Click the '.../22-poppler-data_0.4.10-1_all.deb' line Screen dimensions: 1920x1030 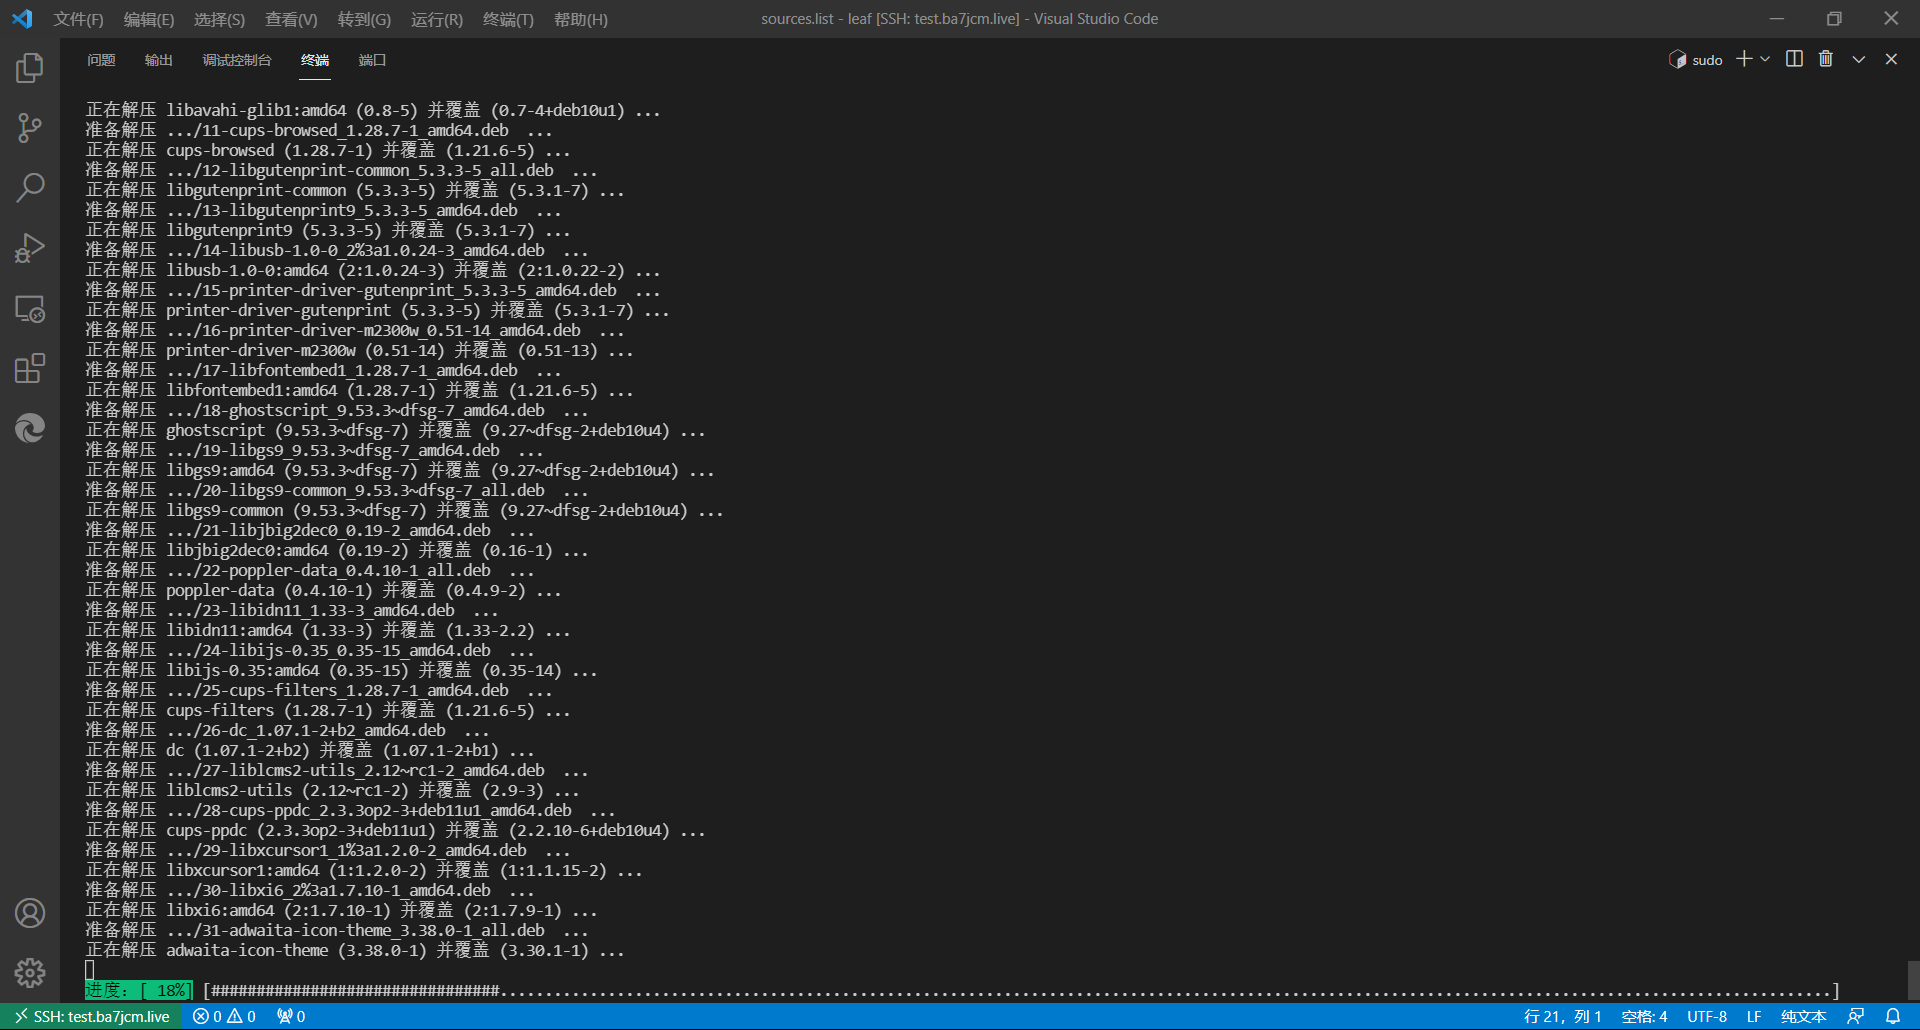click(x=310, y=570)
